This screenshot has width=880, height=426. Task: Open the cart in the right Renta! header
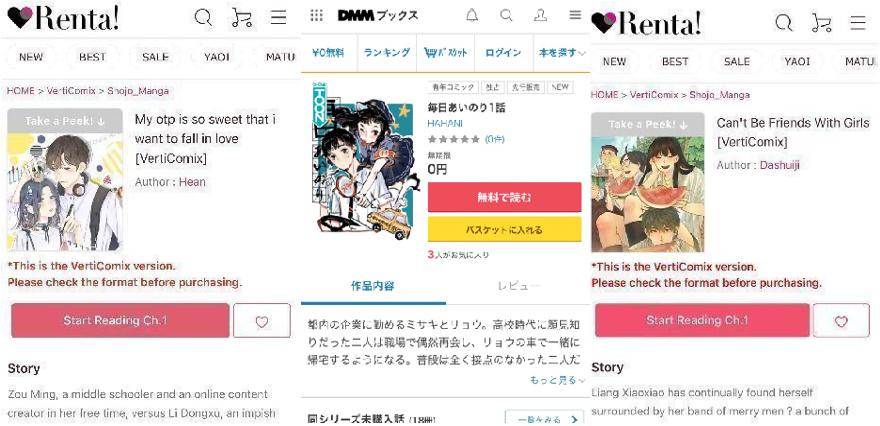[x=822, y=22]
